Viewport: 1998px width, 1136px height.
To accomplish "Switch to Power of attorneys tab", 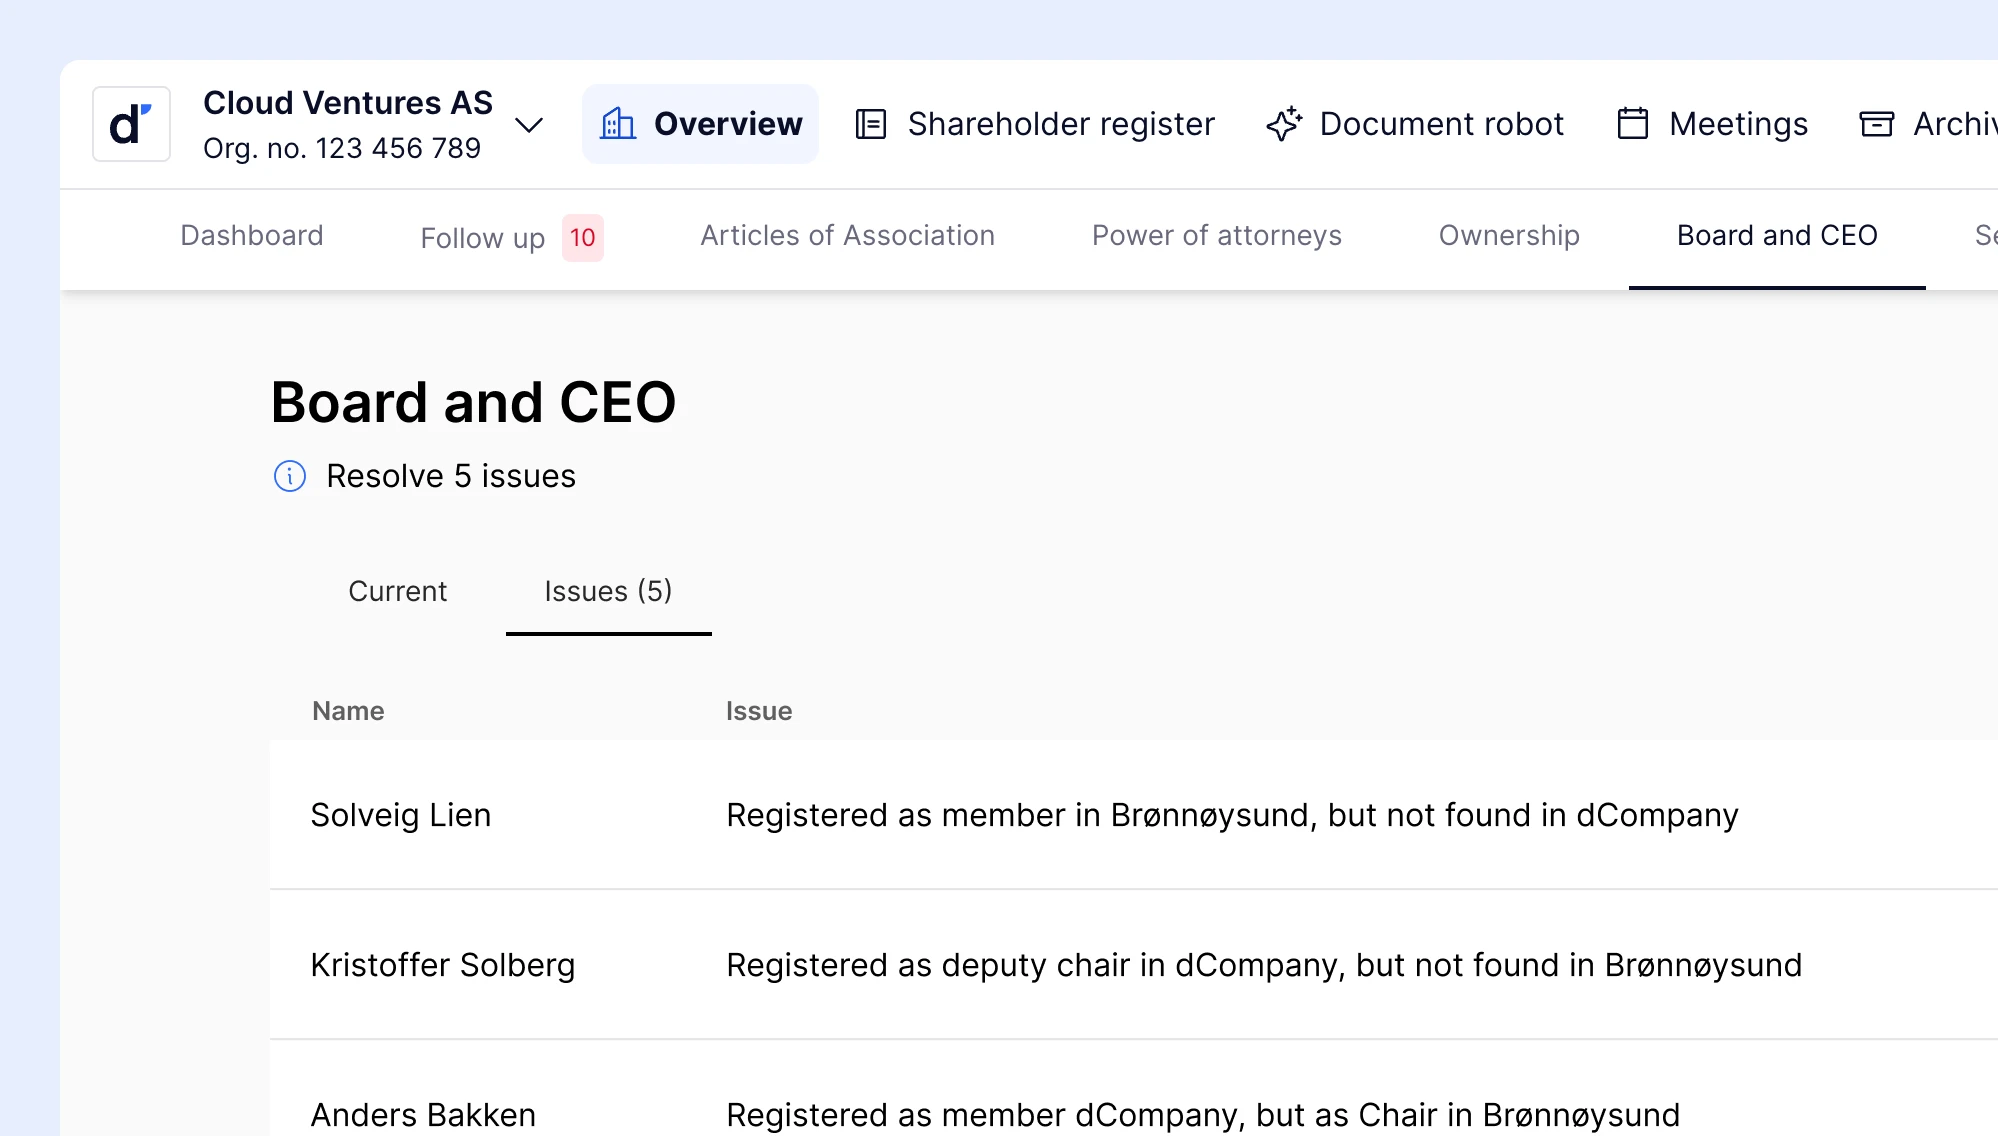I will (x=1216, y=236).
